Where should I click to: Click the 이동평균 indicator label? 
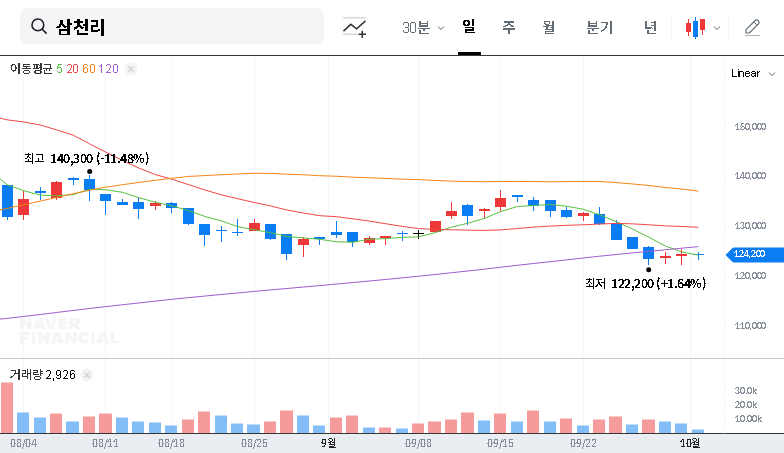pyautogui.click(x=30, y=69)
